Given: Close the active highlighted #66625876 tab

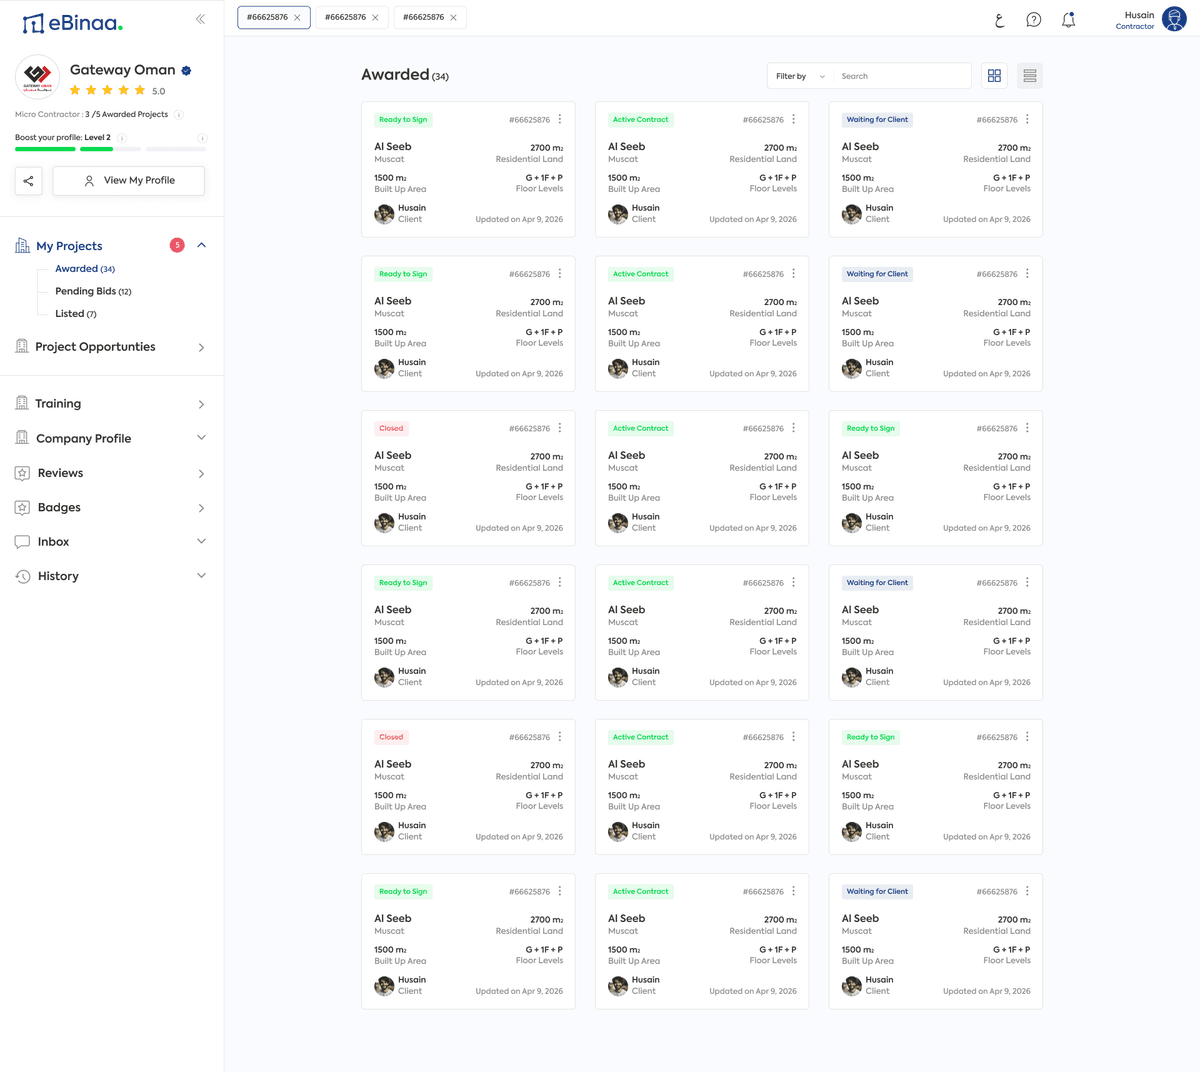Looking at the screenshot, I should point(297,17).
